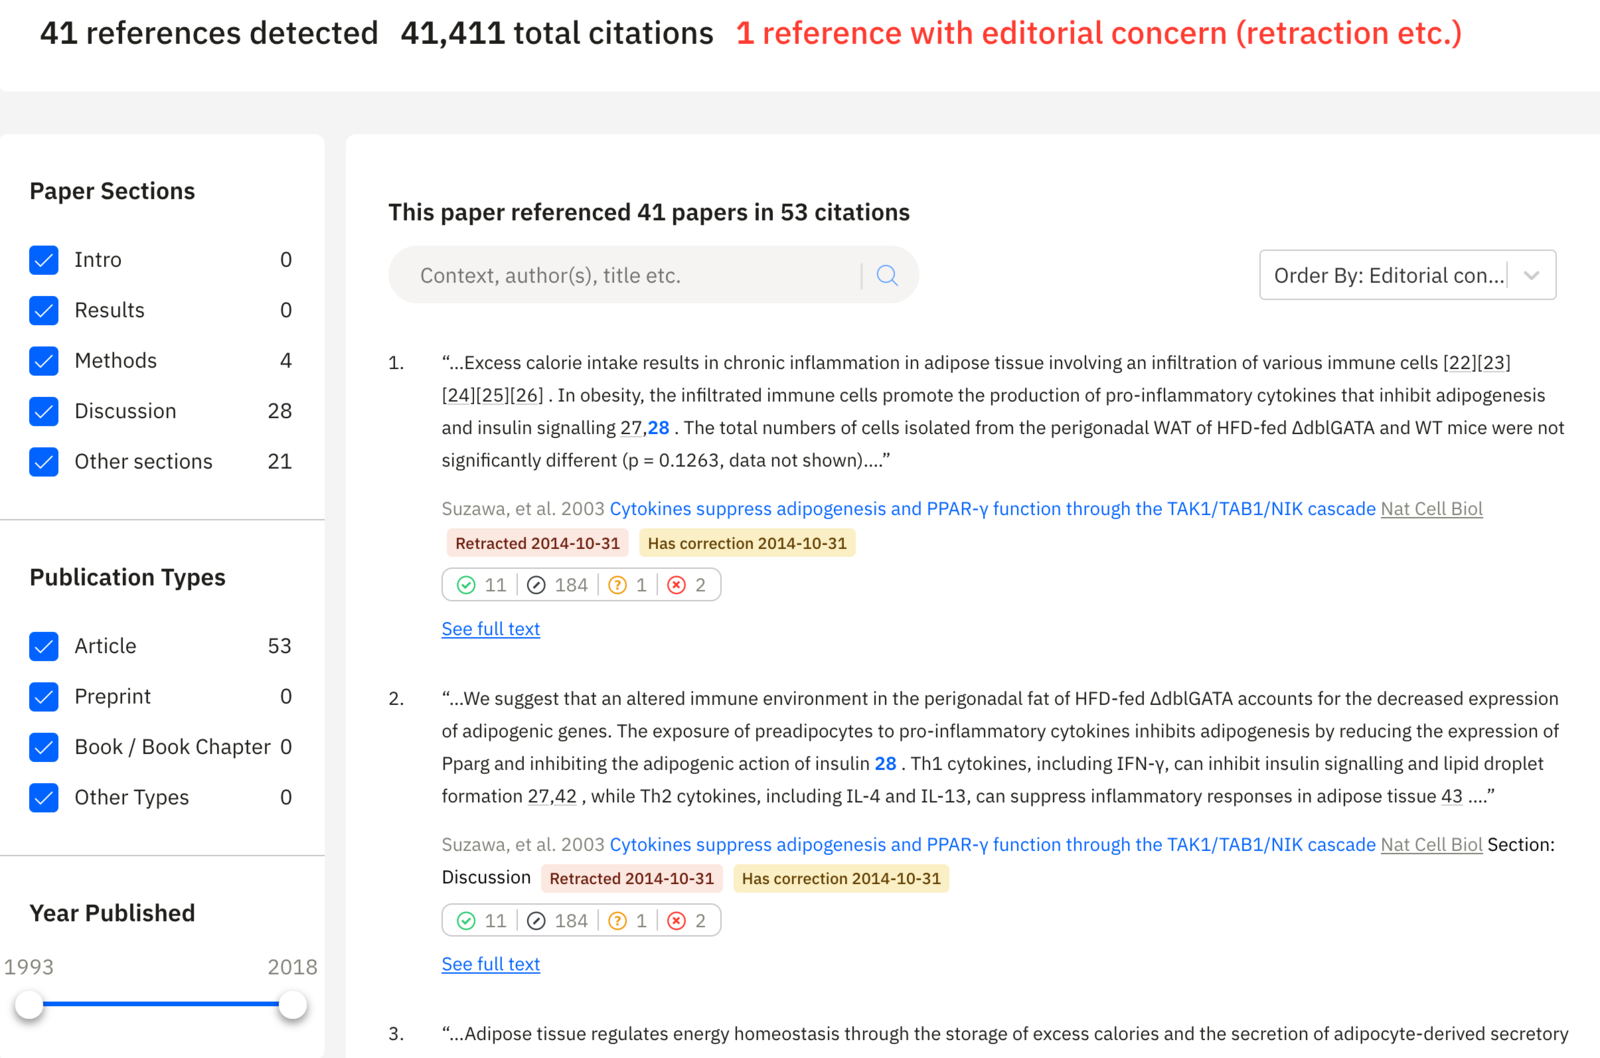Image resolution: width=1600 pixels, height=1058 pixels.
Task: Uncheck the Intro section checkbox
Action: [x=44, y=260]
